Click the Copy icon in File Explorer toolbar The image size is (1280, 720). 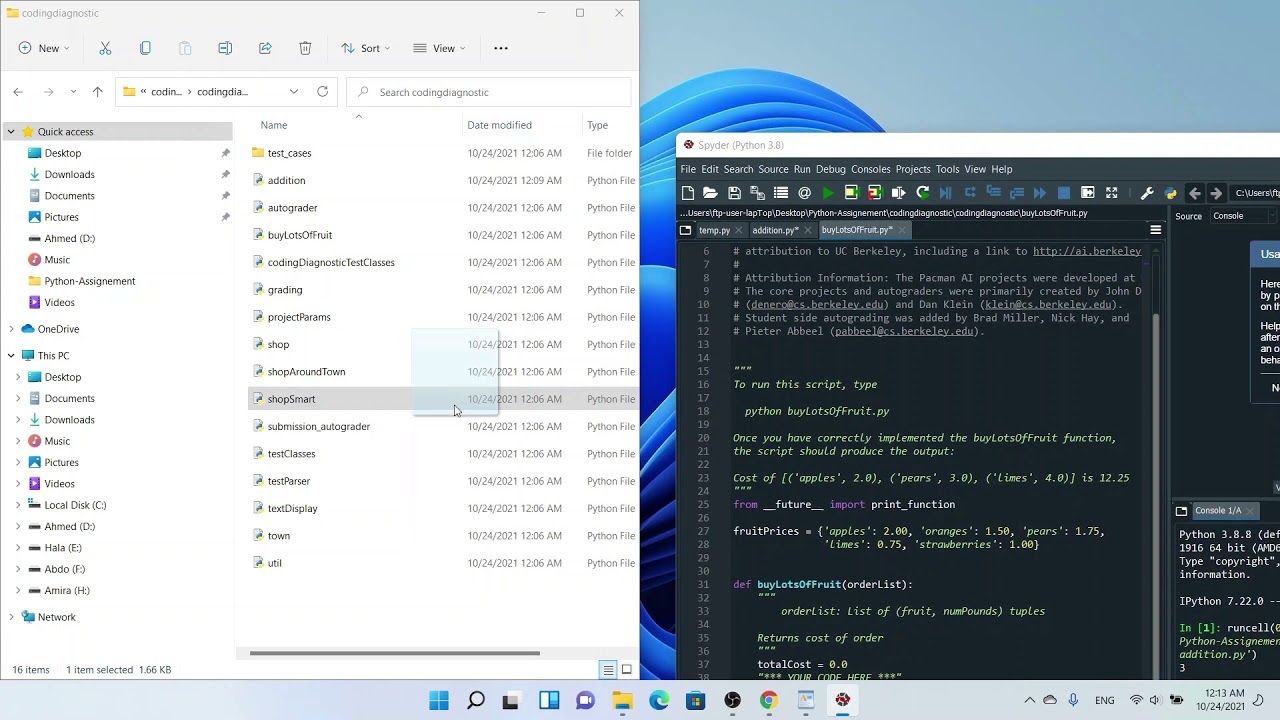click(x=145, y=48)
